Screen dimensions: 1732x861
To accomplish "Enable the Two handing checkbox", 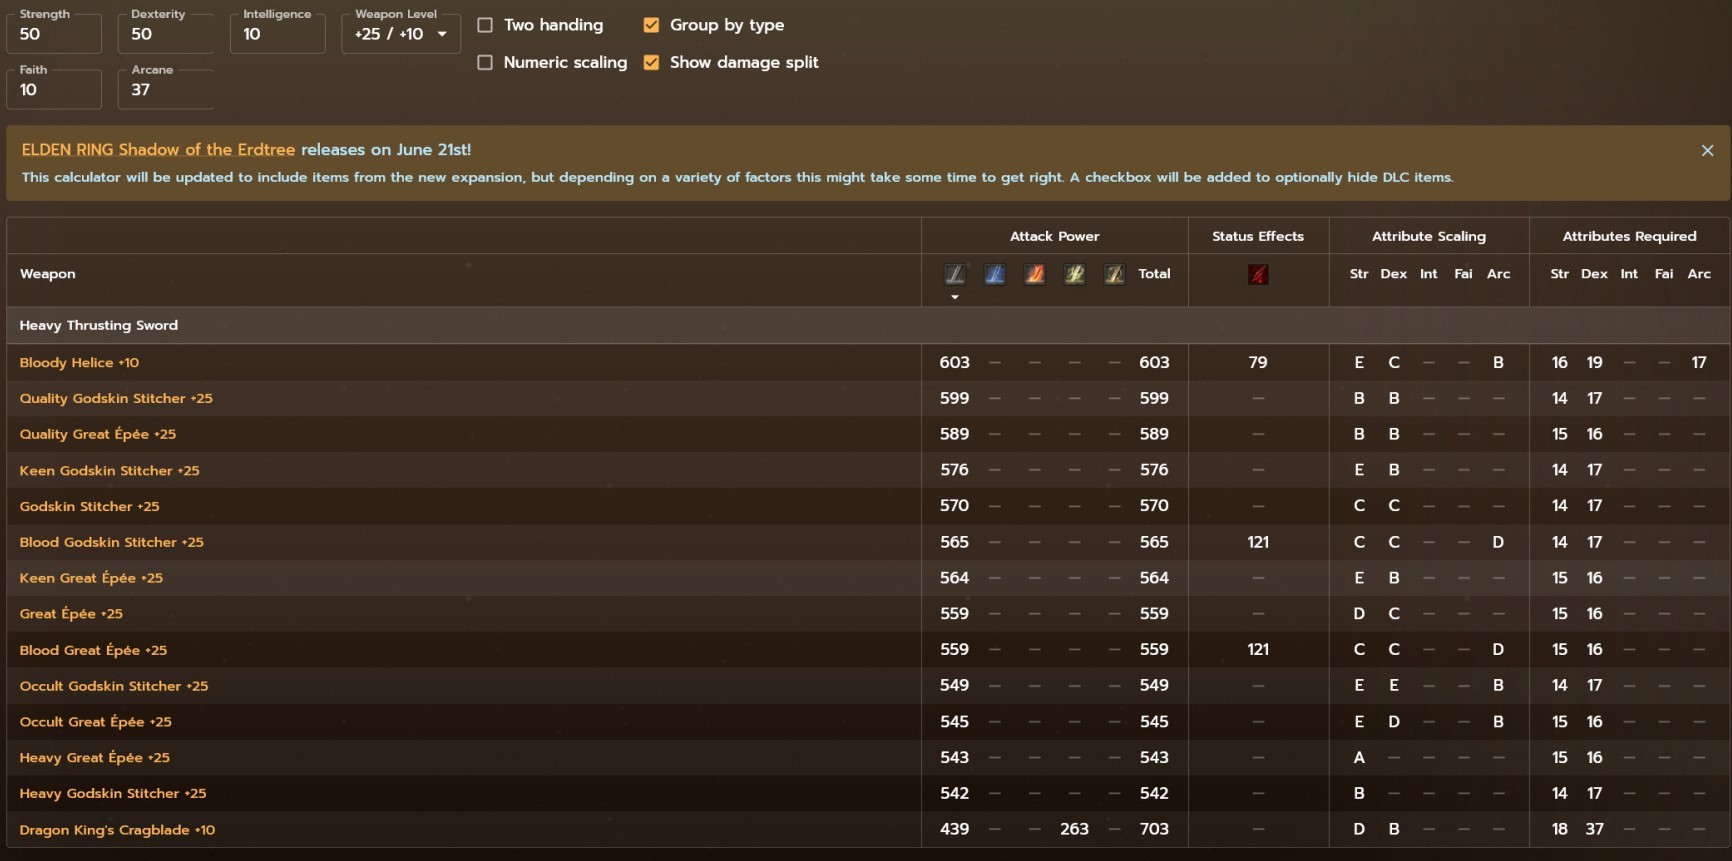I will [485, 25].
